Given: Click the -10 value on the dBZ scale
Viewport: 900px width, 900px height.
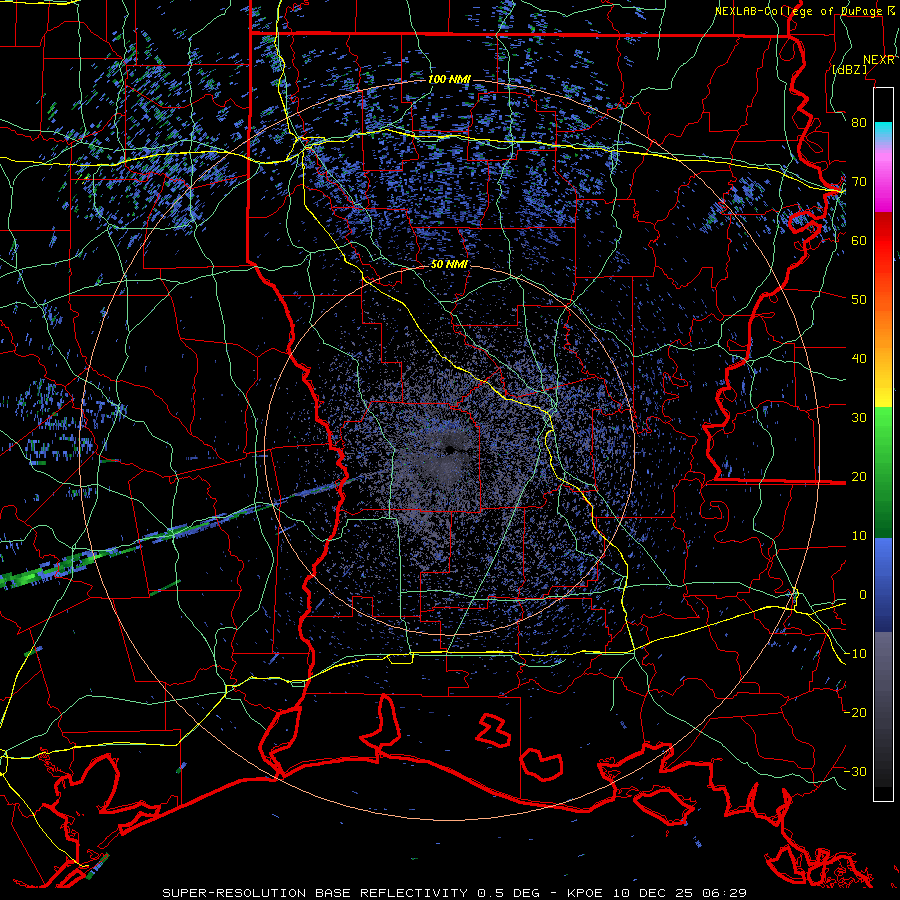Looking at the screenshot, I should point(855,653).
